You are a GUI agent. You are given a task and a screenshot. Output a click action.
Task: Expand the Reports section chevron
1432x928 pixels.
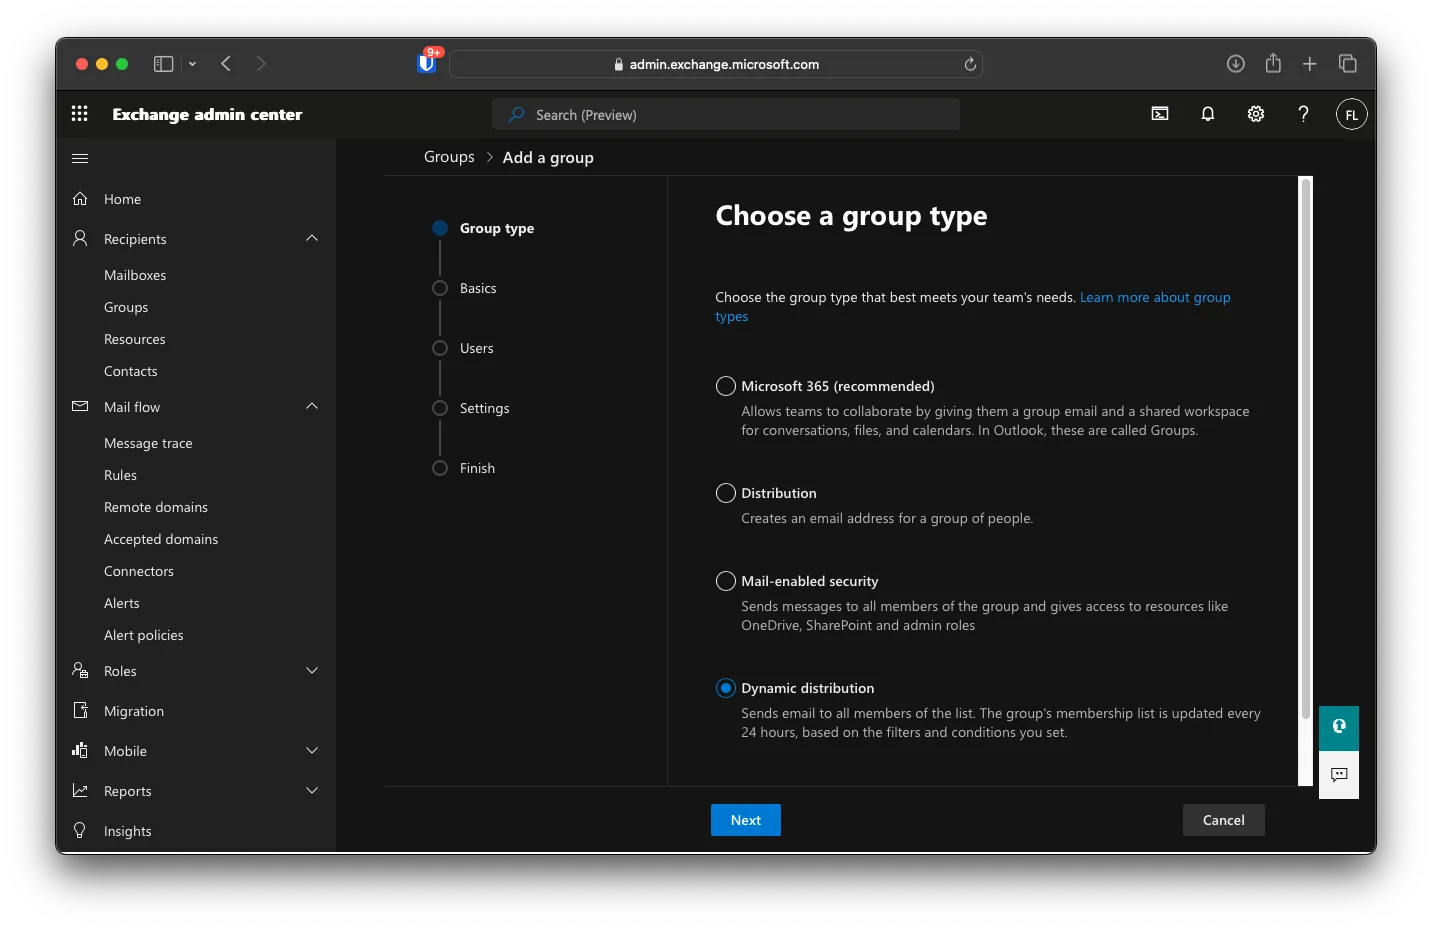pos(312,790)
